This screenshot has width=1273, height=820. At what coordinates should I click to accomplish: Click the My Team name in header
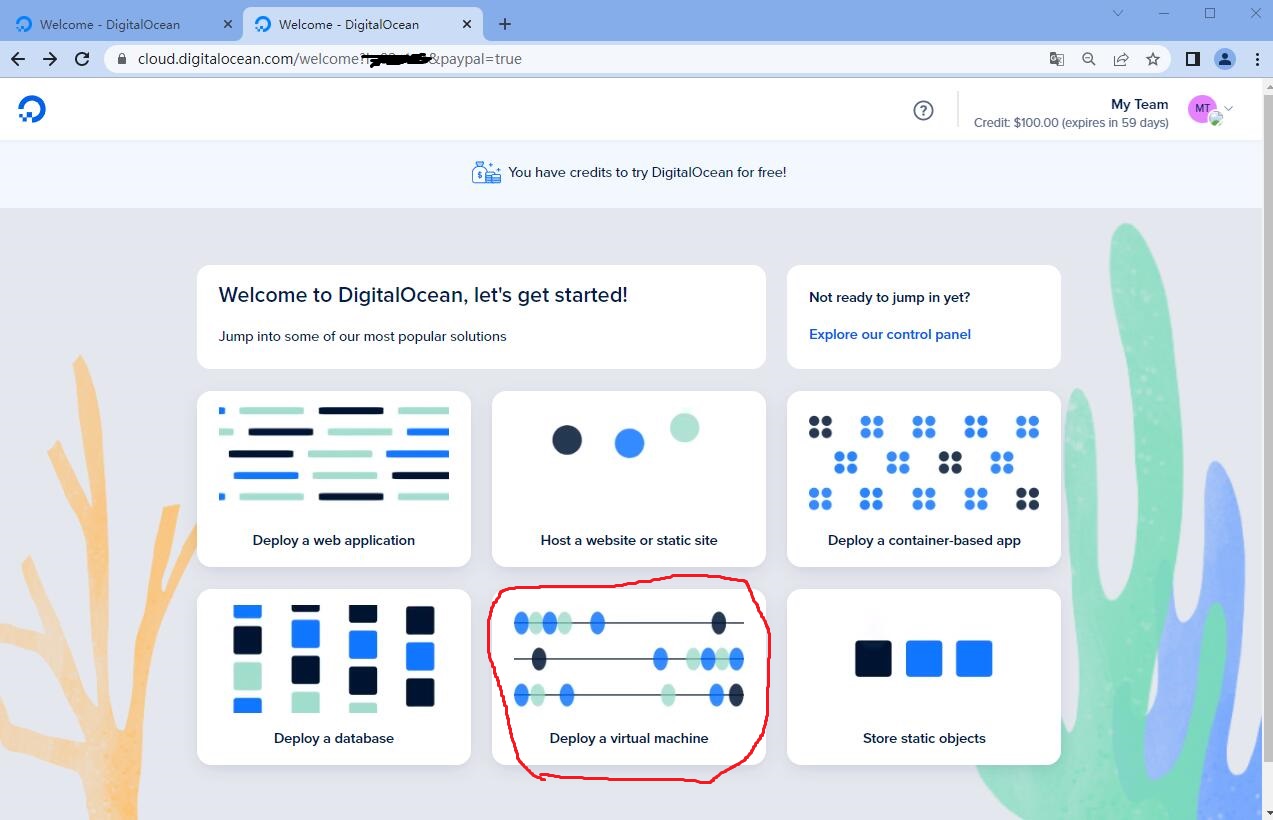1139,104
